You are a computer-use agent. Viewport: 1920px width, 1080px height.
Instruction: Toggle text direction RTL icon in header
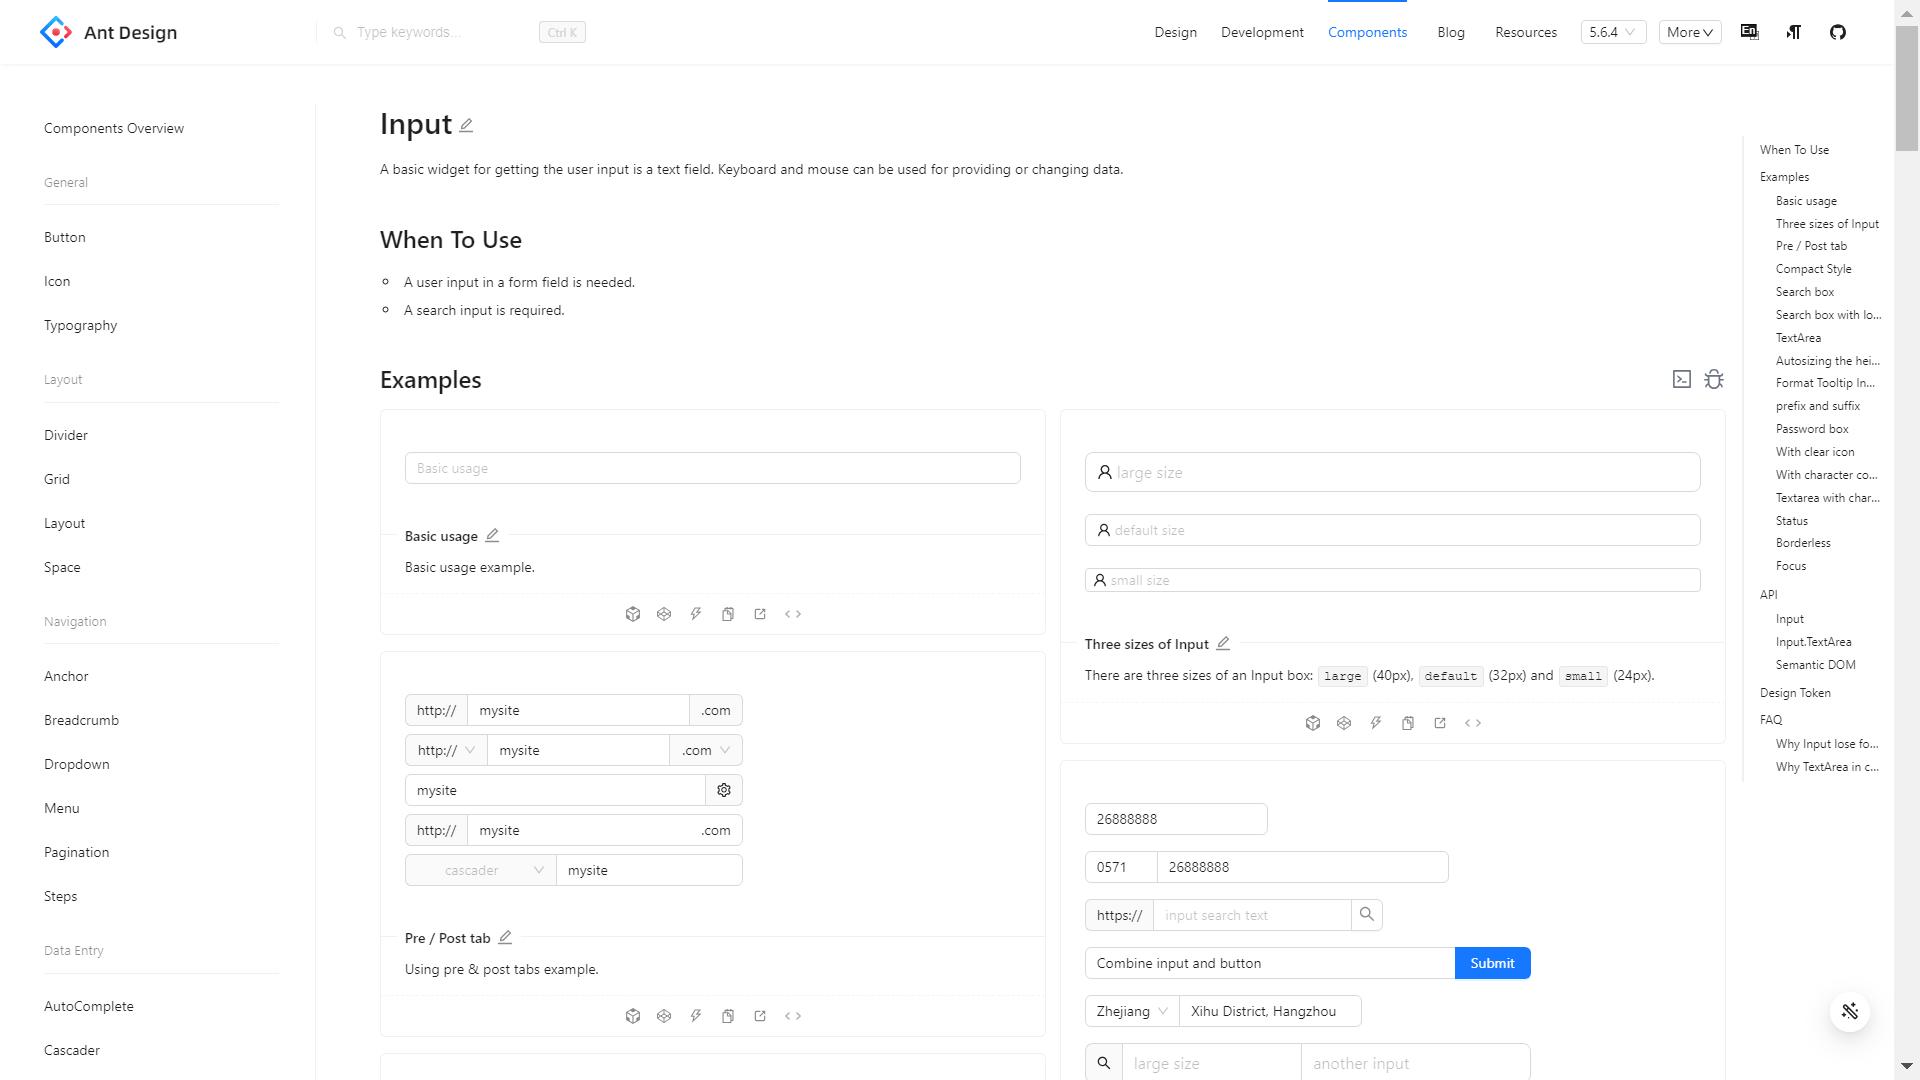click(x=1794, y=32)
